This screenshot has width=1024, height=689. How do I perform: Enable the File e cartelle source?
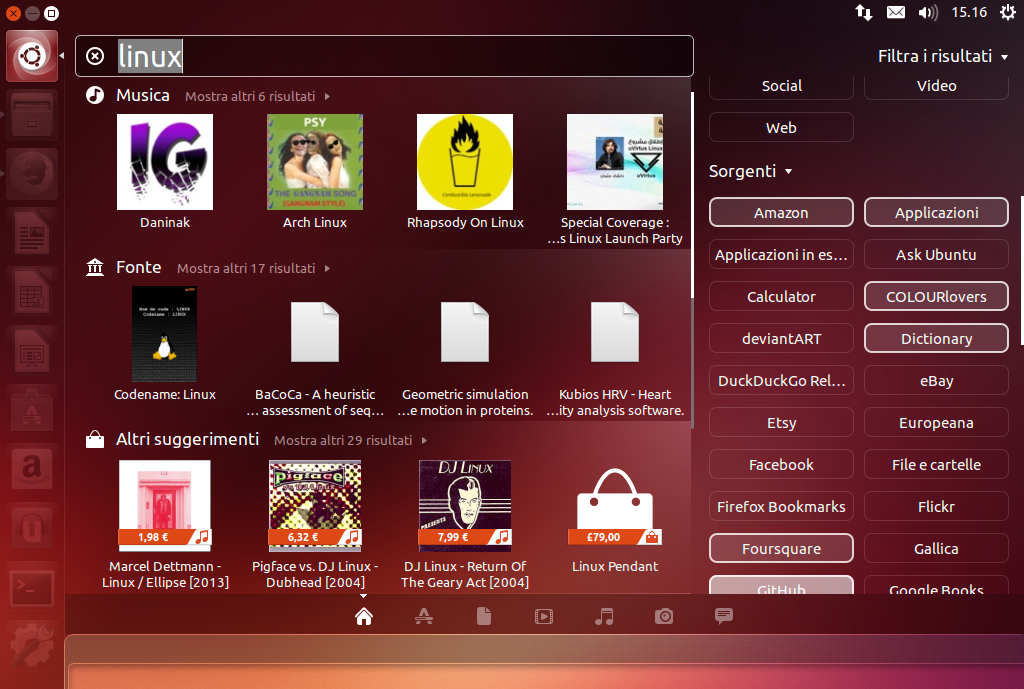pyautogui.click(x=936, y=464)
